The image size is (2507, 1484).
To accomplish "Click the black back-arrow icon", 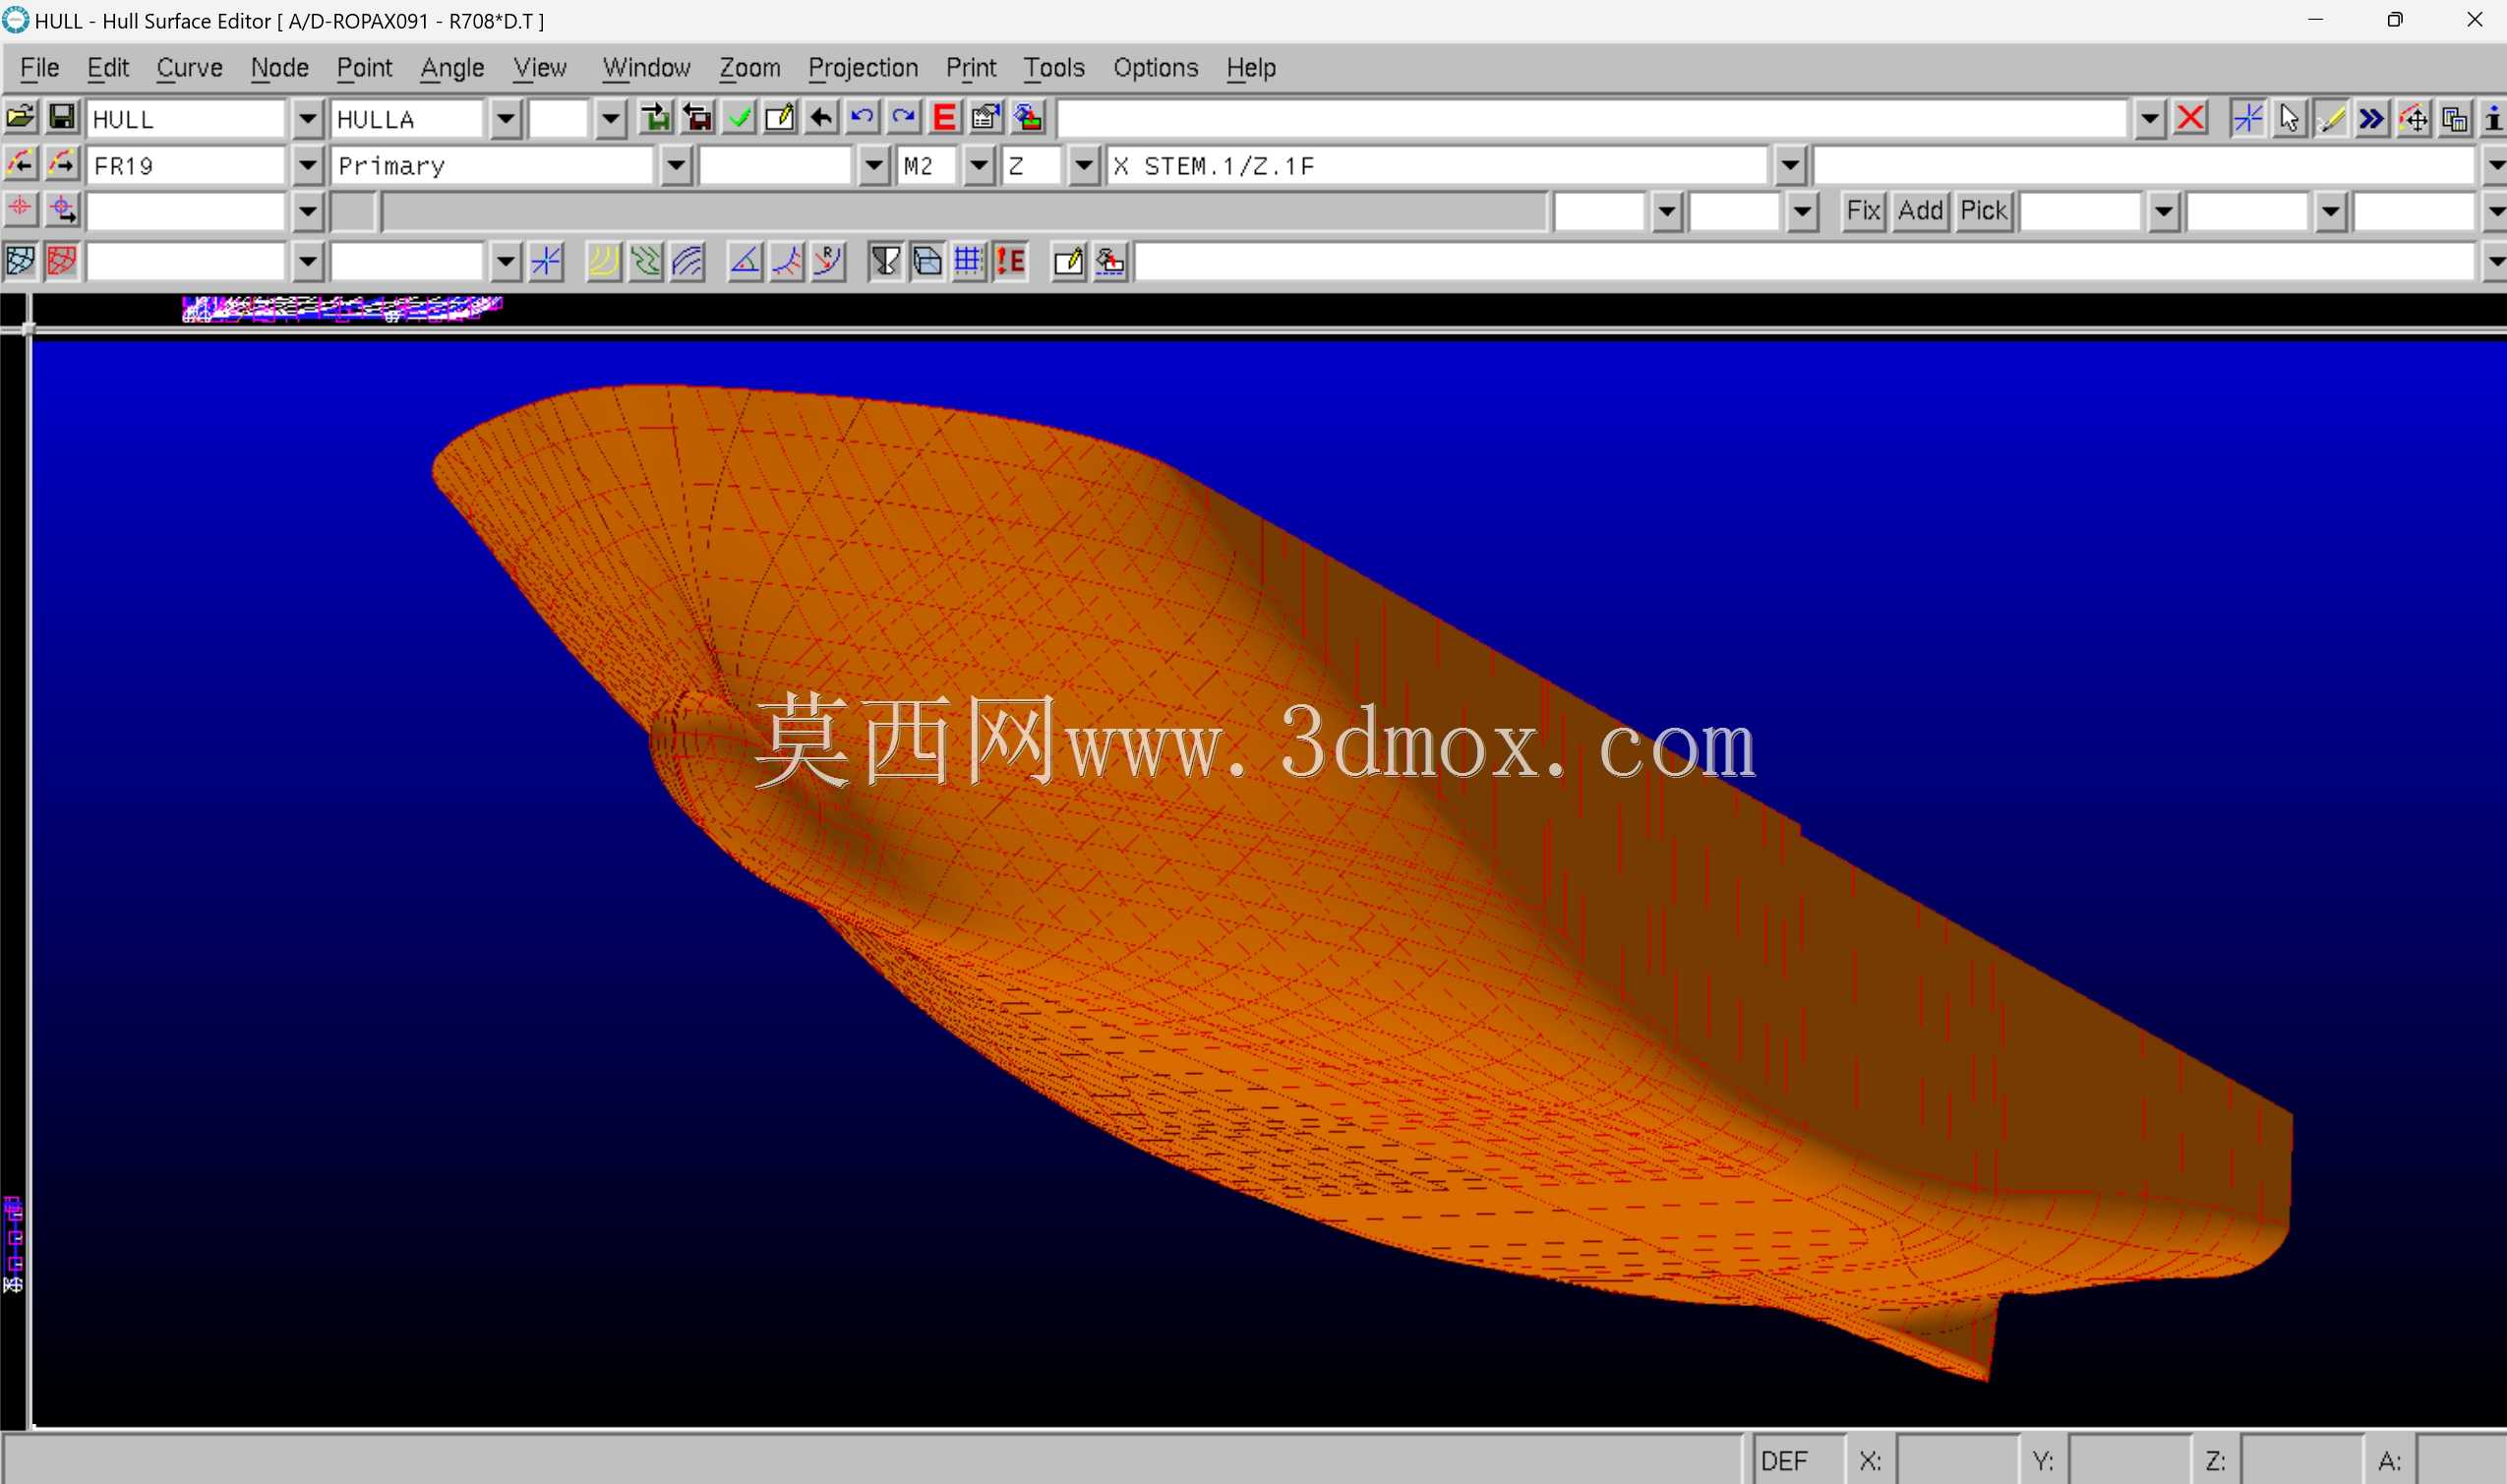I will [821, 118].
